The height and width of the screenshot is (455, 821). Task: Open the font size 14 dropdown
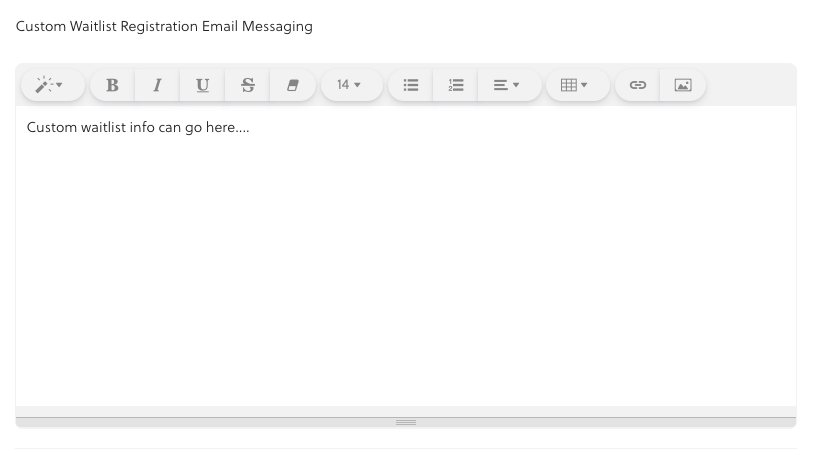(x=351, y=85)
